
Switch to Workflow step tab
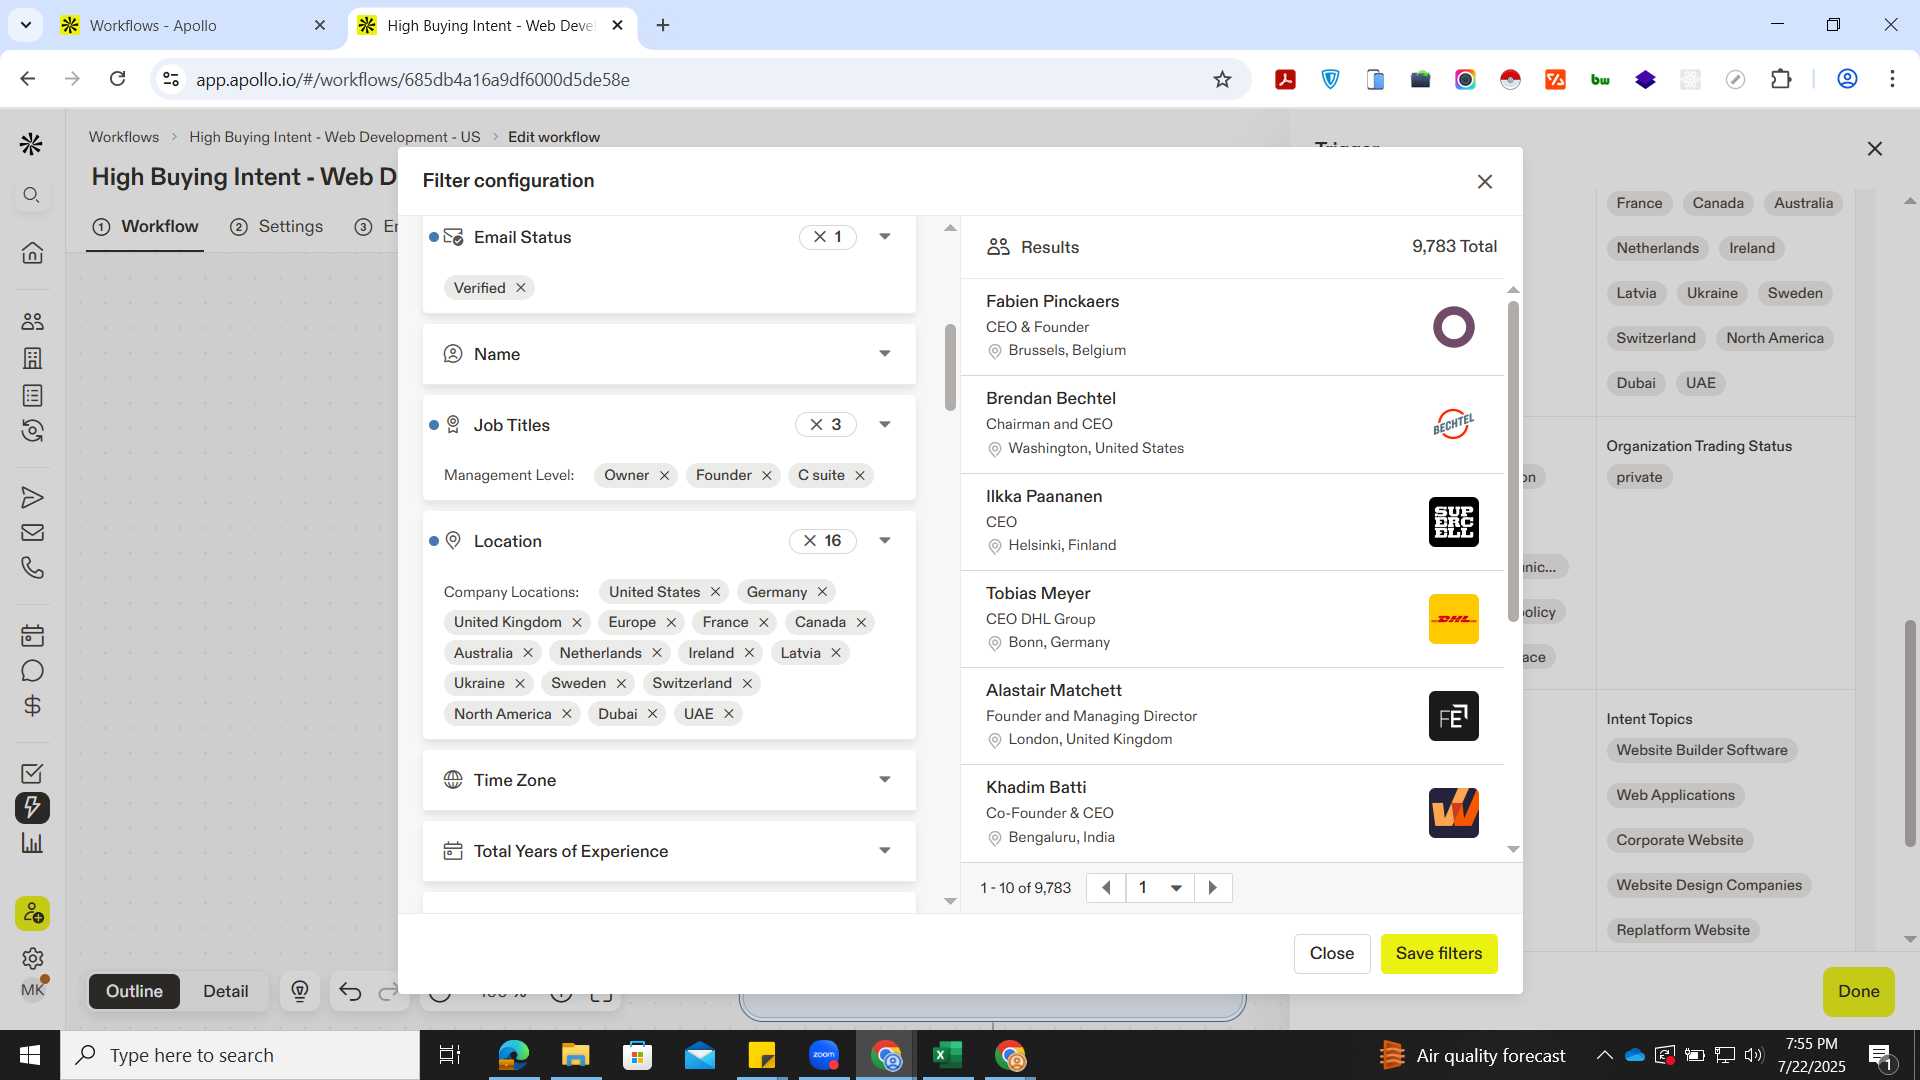tap(146, 227)
